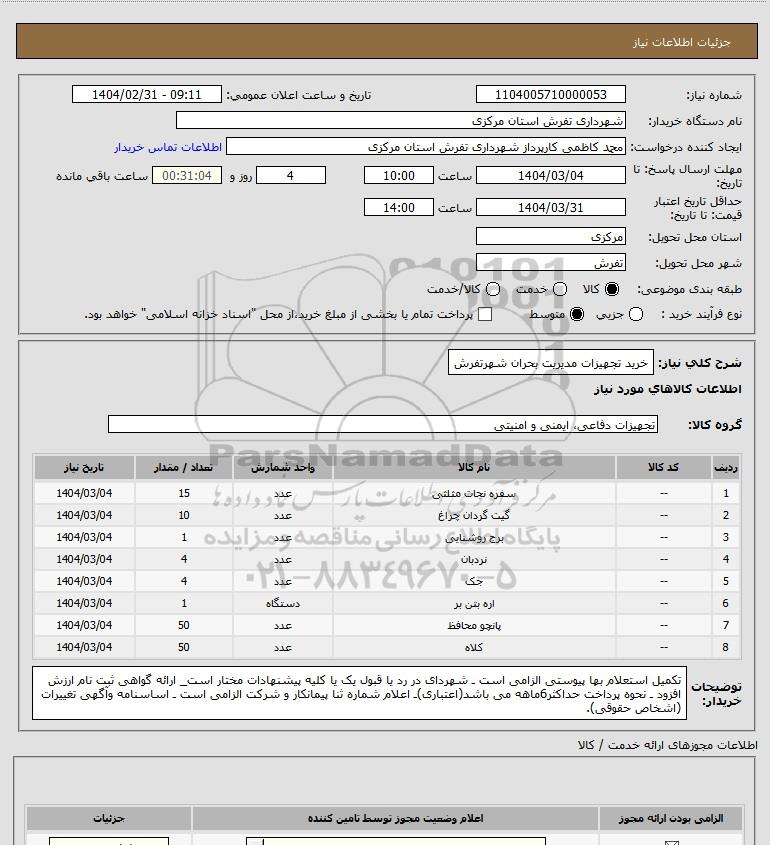770x845 pixels.
Task: Open the اطلاعات تماس خریدار link
Action: point(168,147)
